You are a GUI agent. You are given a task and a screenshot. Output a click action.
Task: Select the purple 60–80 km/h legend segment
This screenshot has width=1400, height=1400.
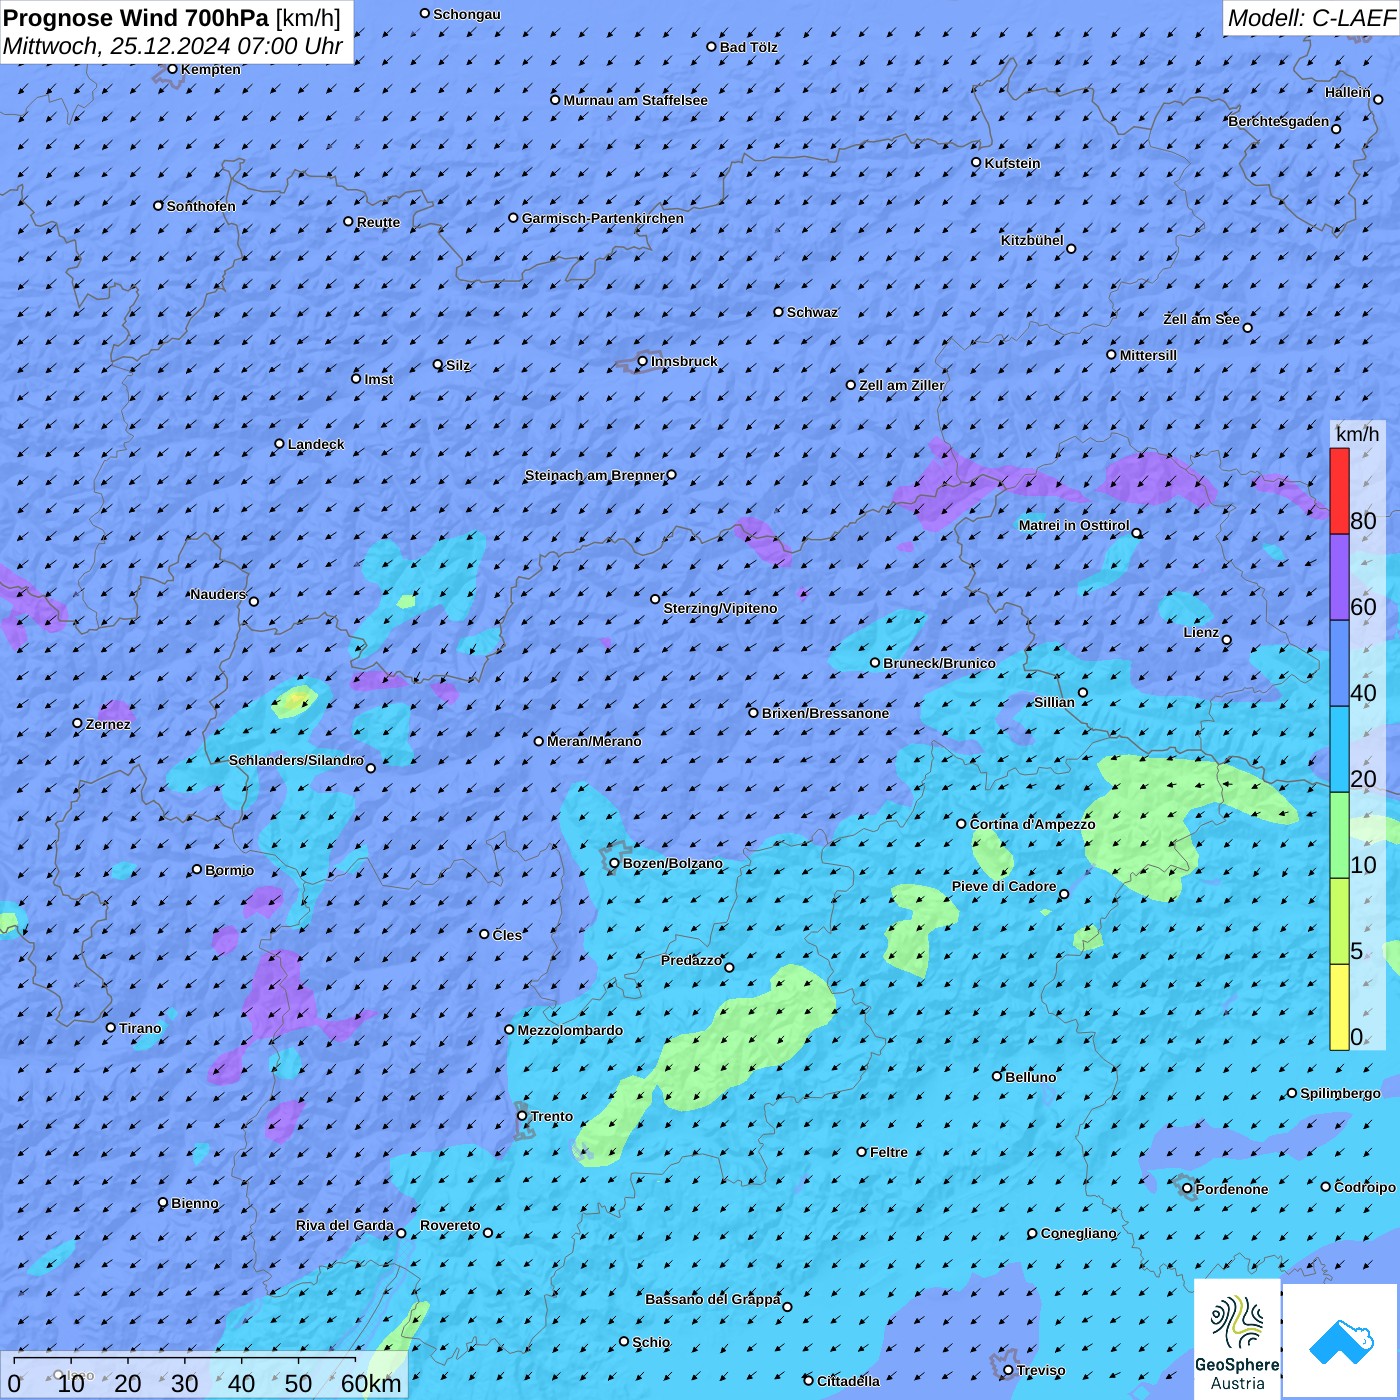coord(1339,578)
